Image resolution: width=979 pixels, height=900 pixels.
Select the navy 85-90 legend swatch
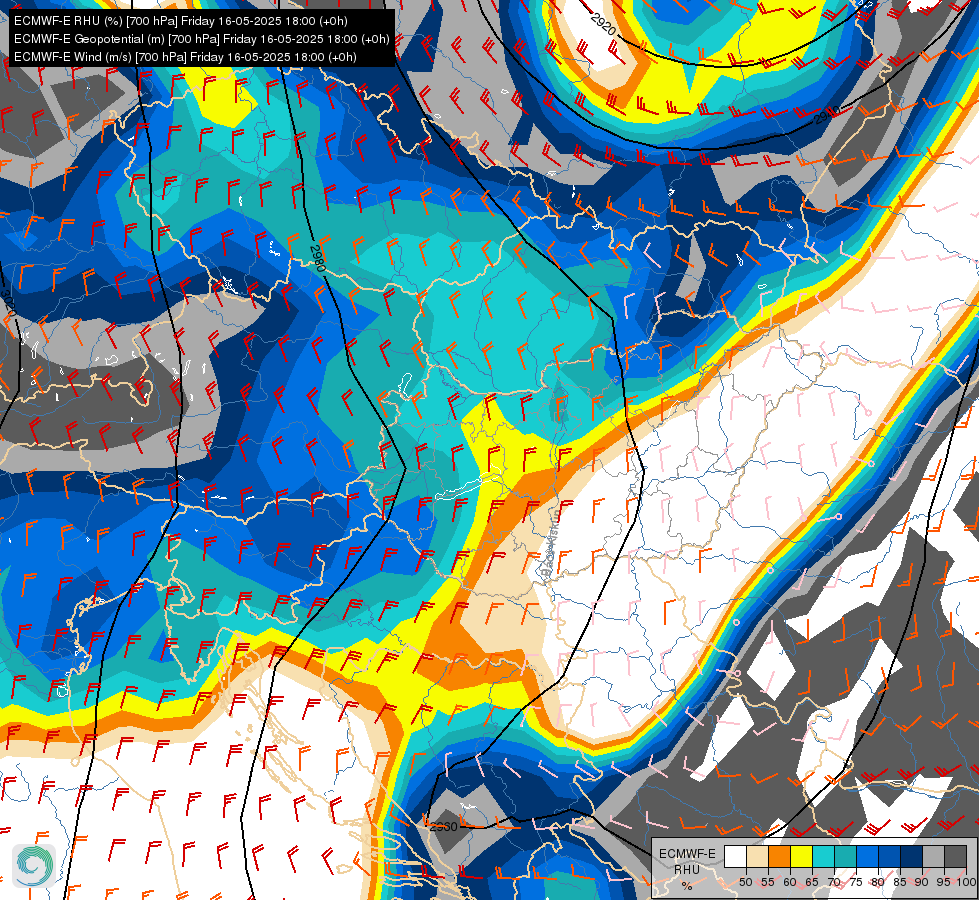(x=912, y=857)
